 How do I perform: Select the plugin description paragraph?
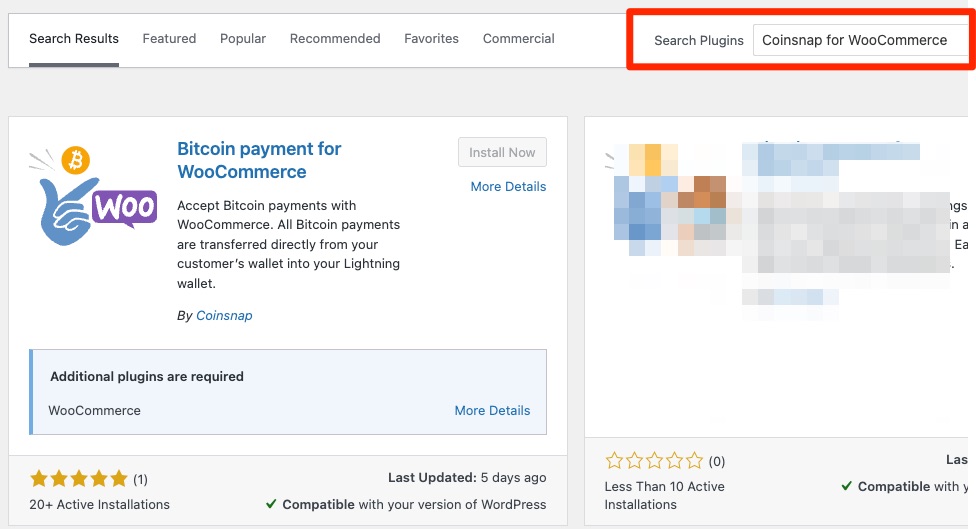(x=289, y=245)
